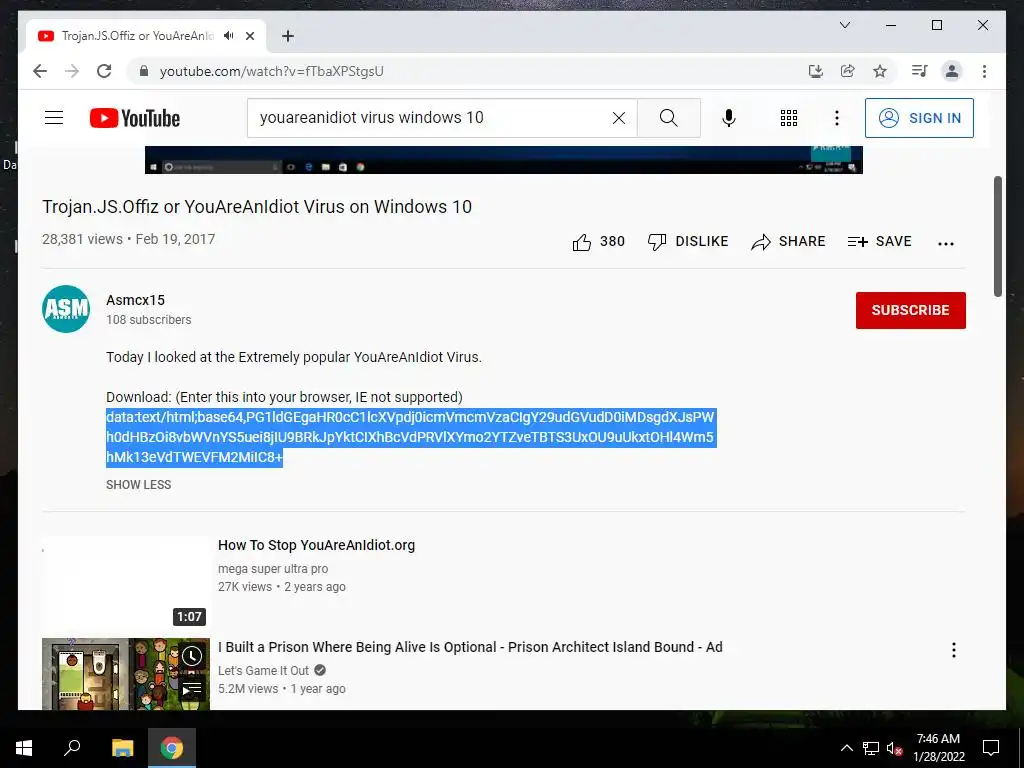This screenshot has height=768, width=1024.
Task: Open the Chrome profile avatar
Action: [952, 71]
